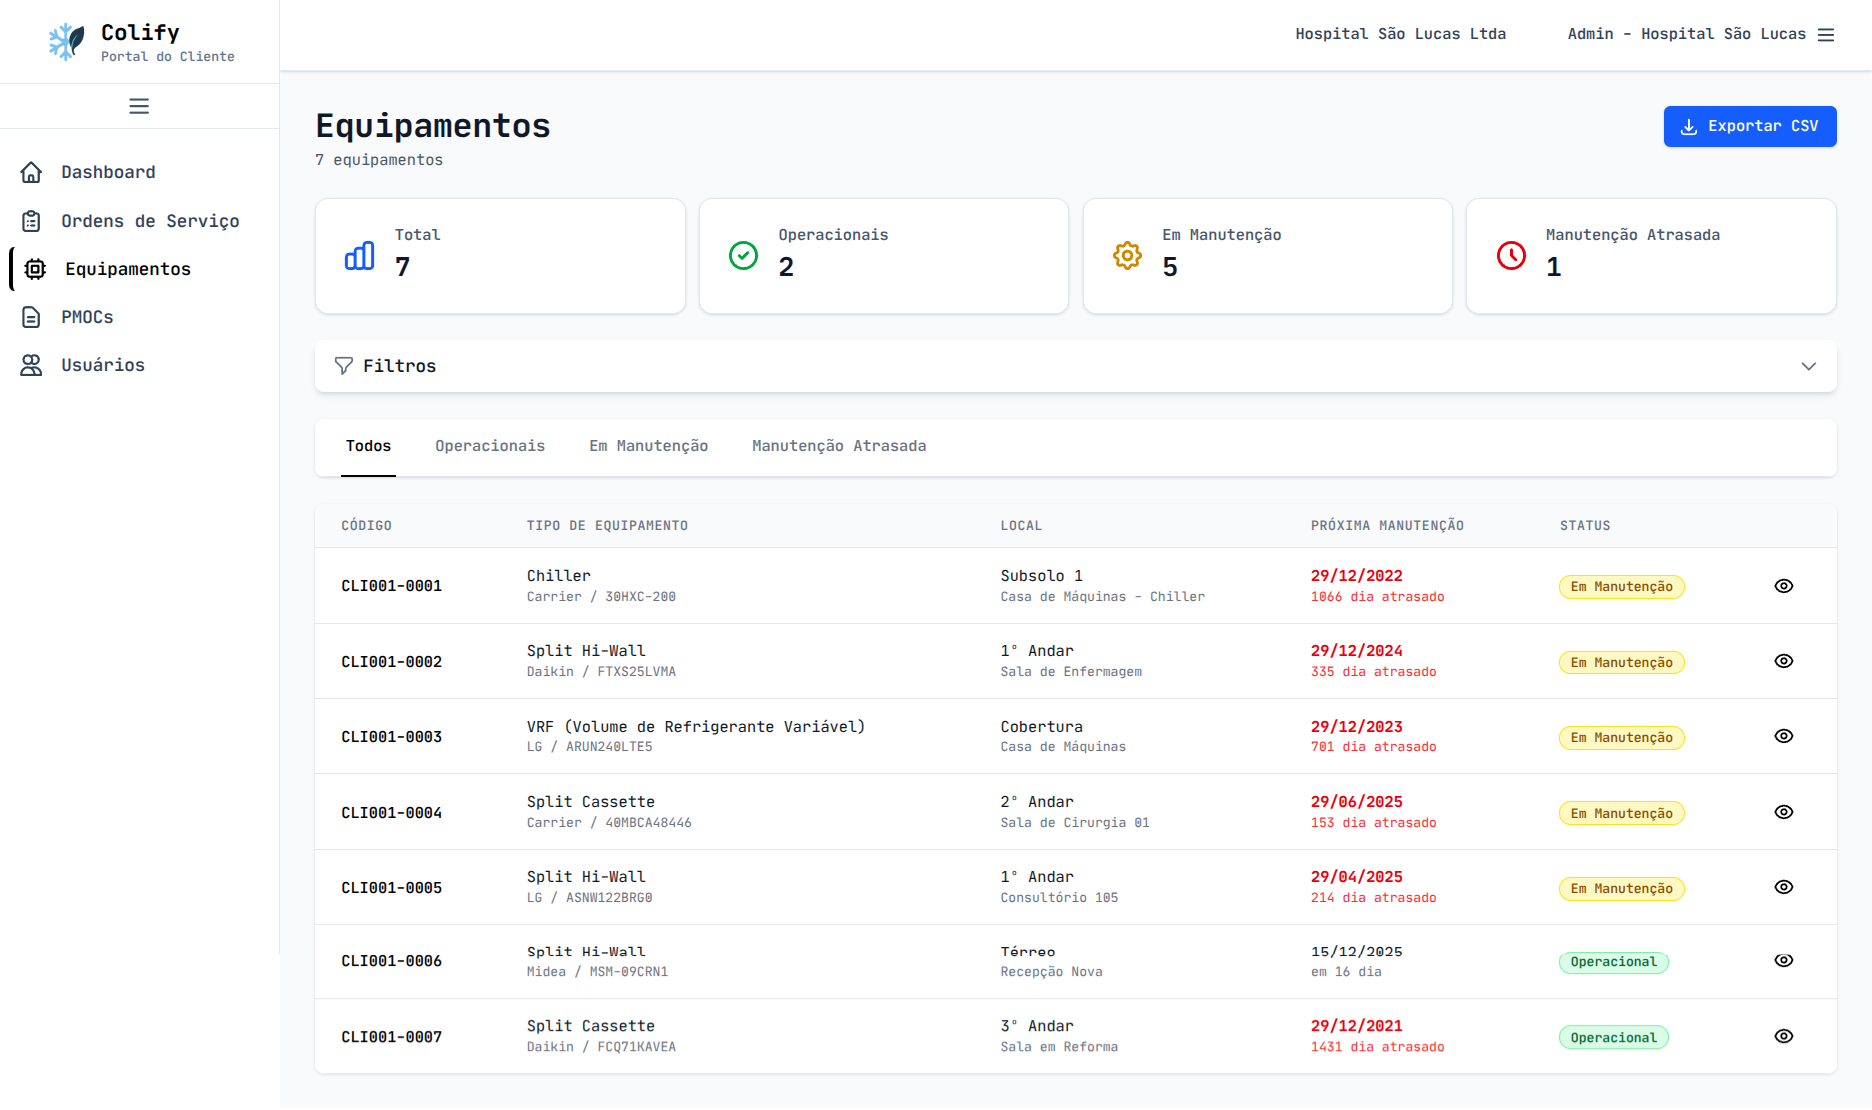This screenshot has height=1110, width=1872.
Task: View details of equipment CLI001-0007
Action: pos(1783,1036)
